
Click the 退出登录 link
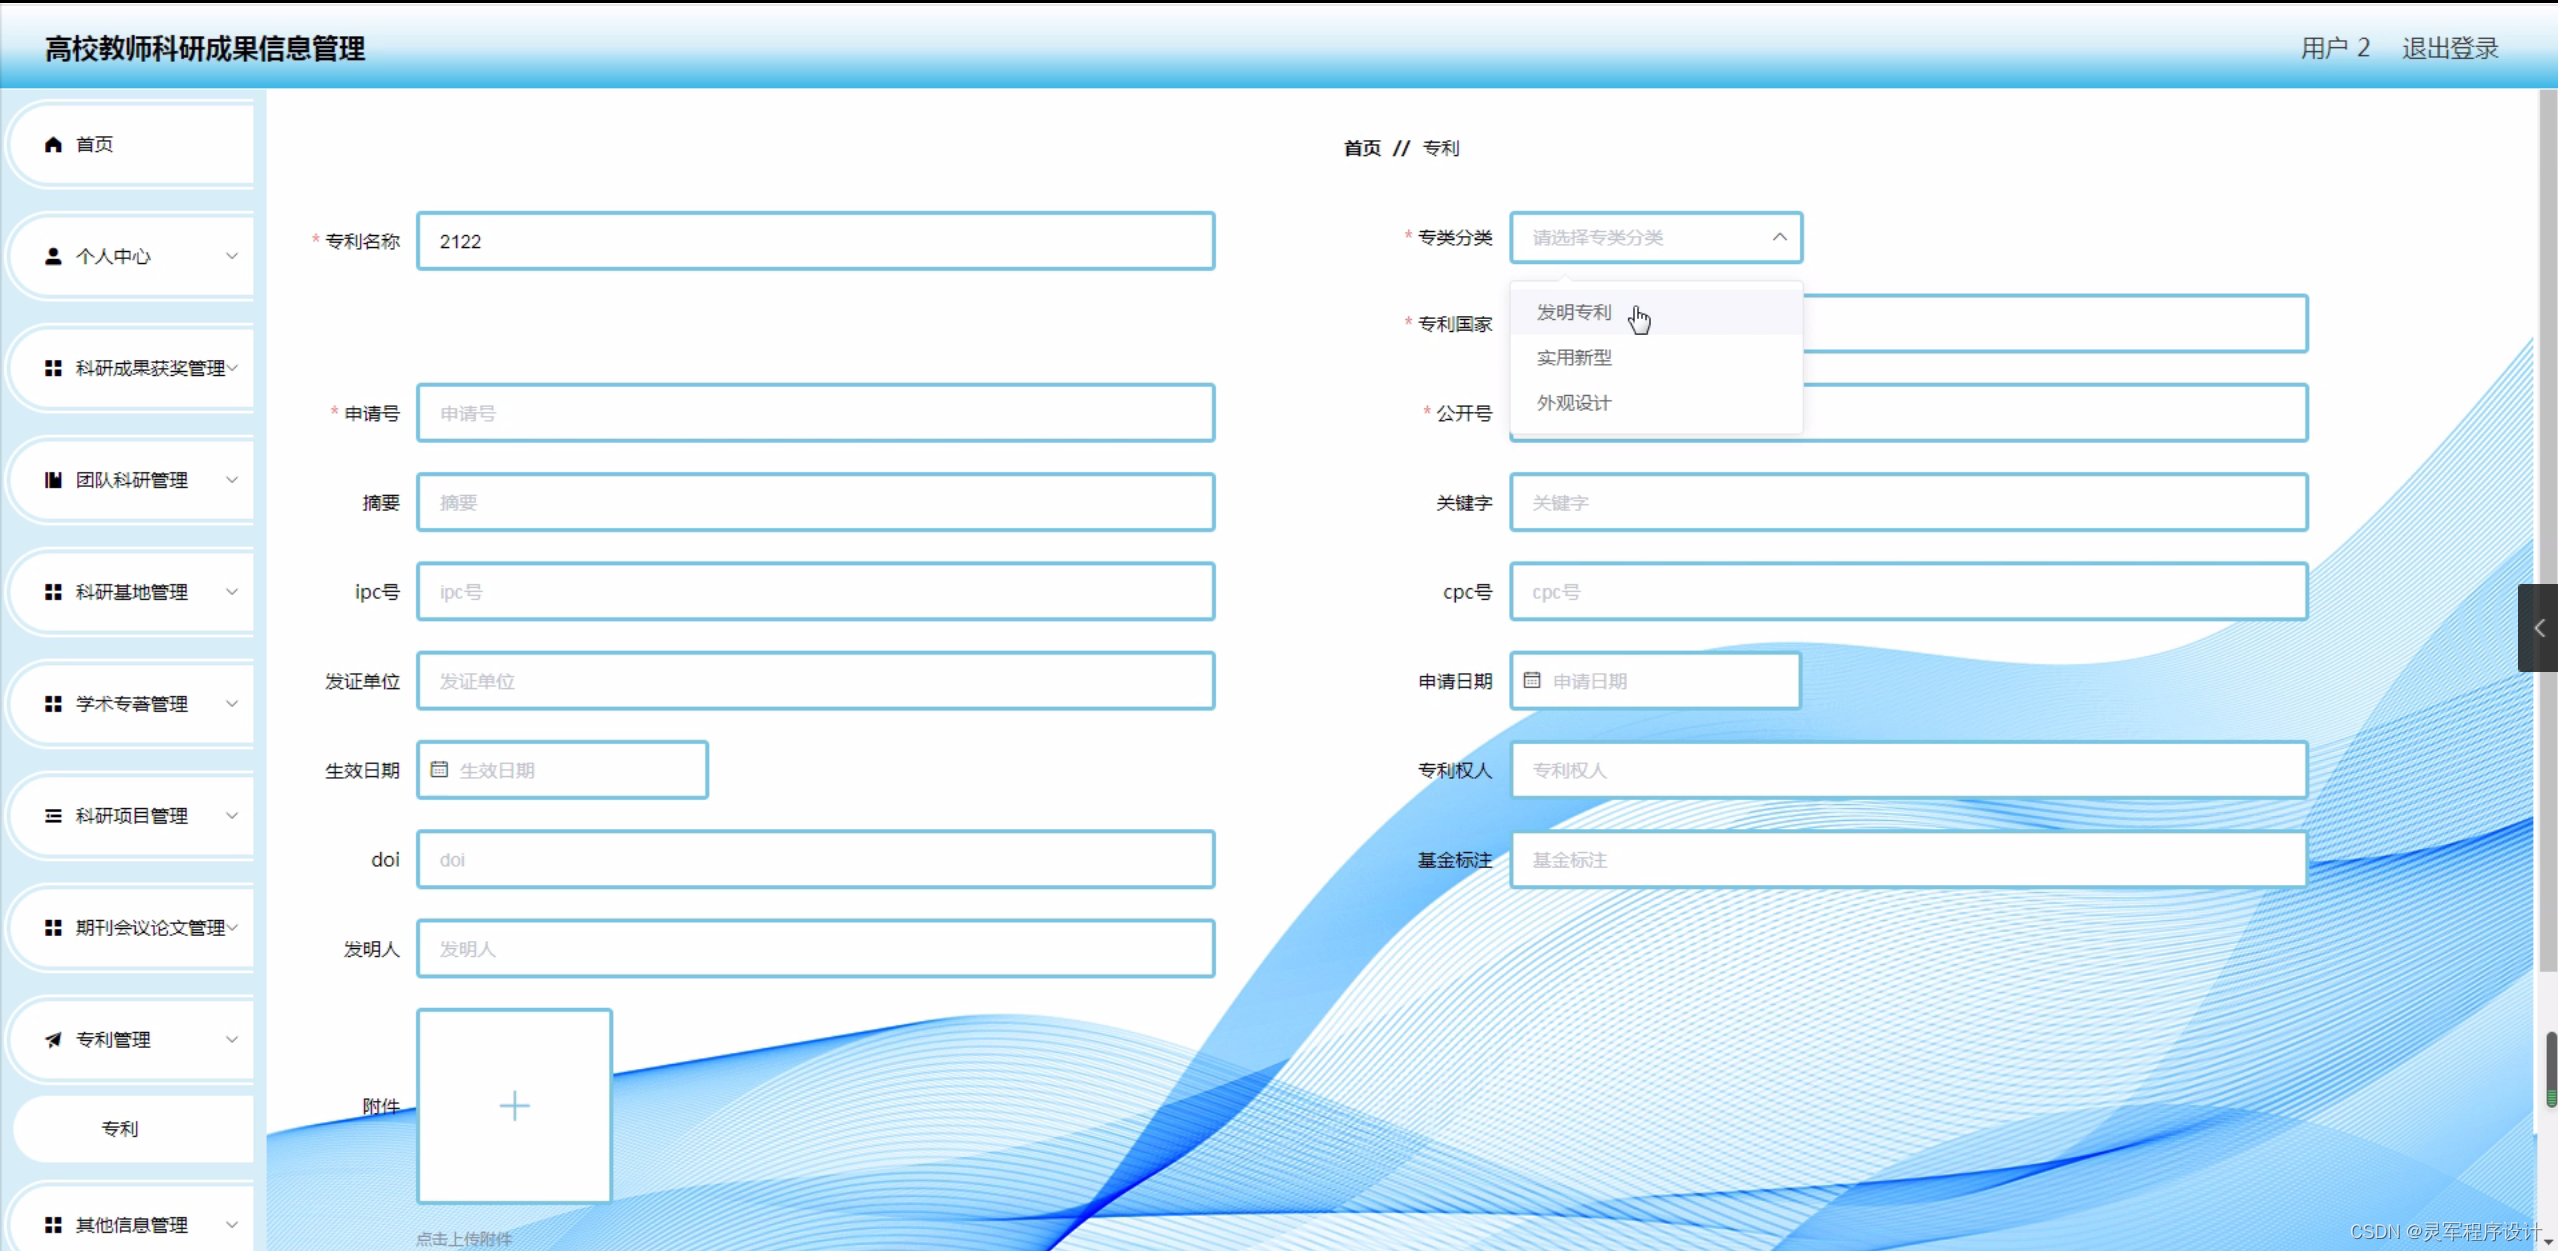[x=2449, y=48]
